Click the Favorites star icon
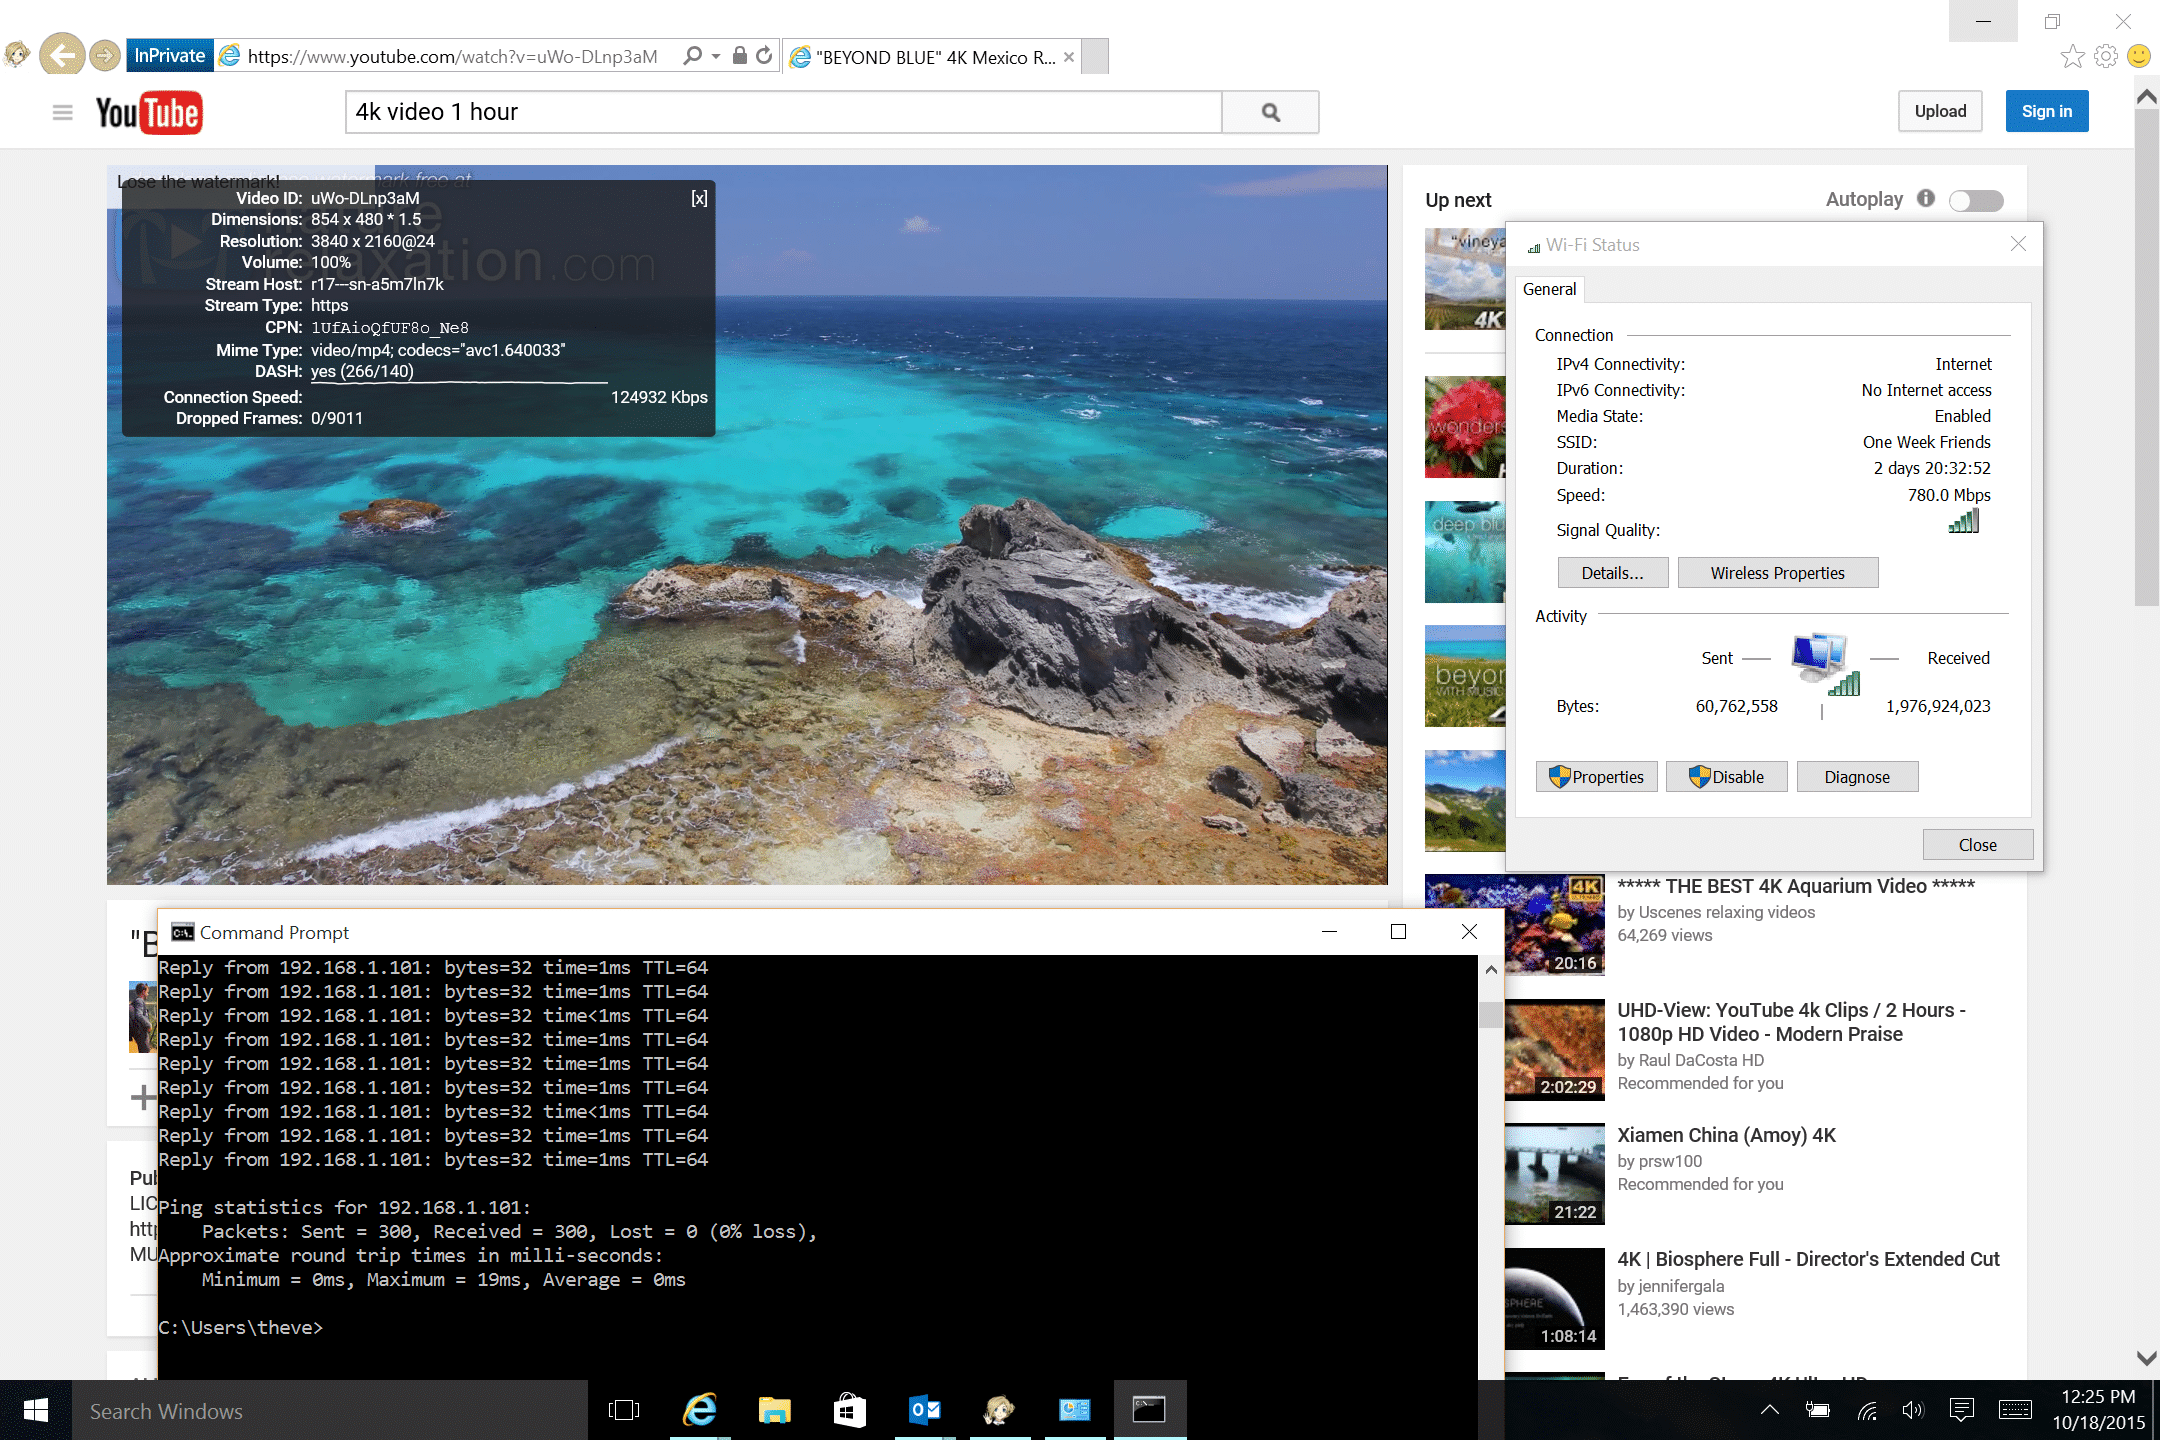Image resolution: width=2160 pixels, height=1440 pixels. [2072, 56]
